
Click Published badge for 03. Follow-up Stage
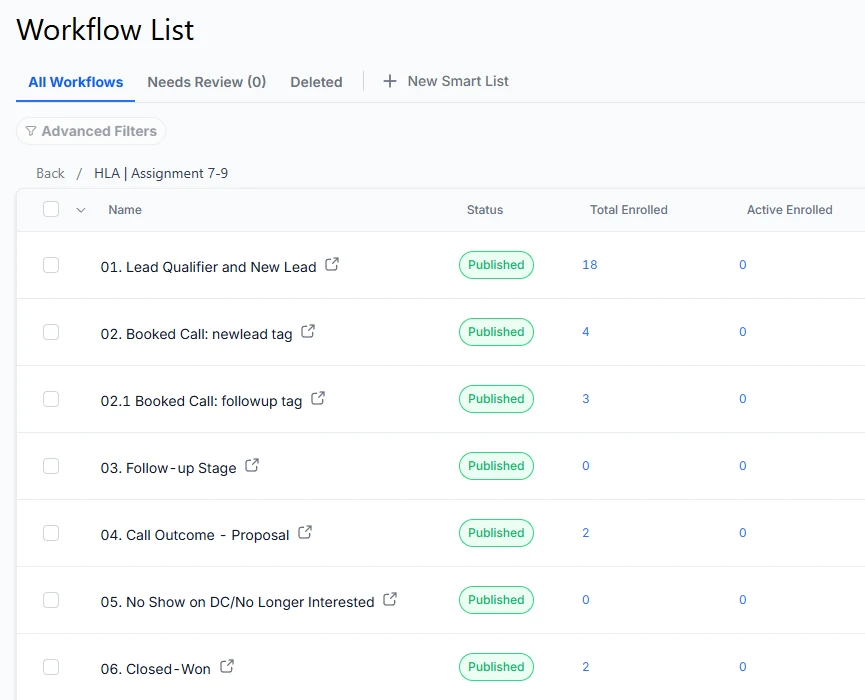coord(496,466)
